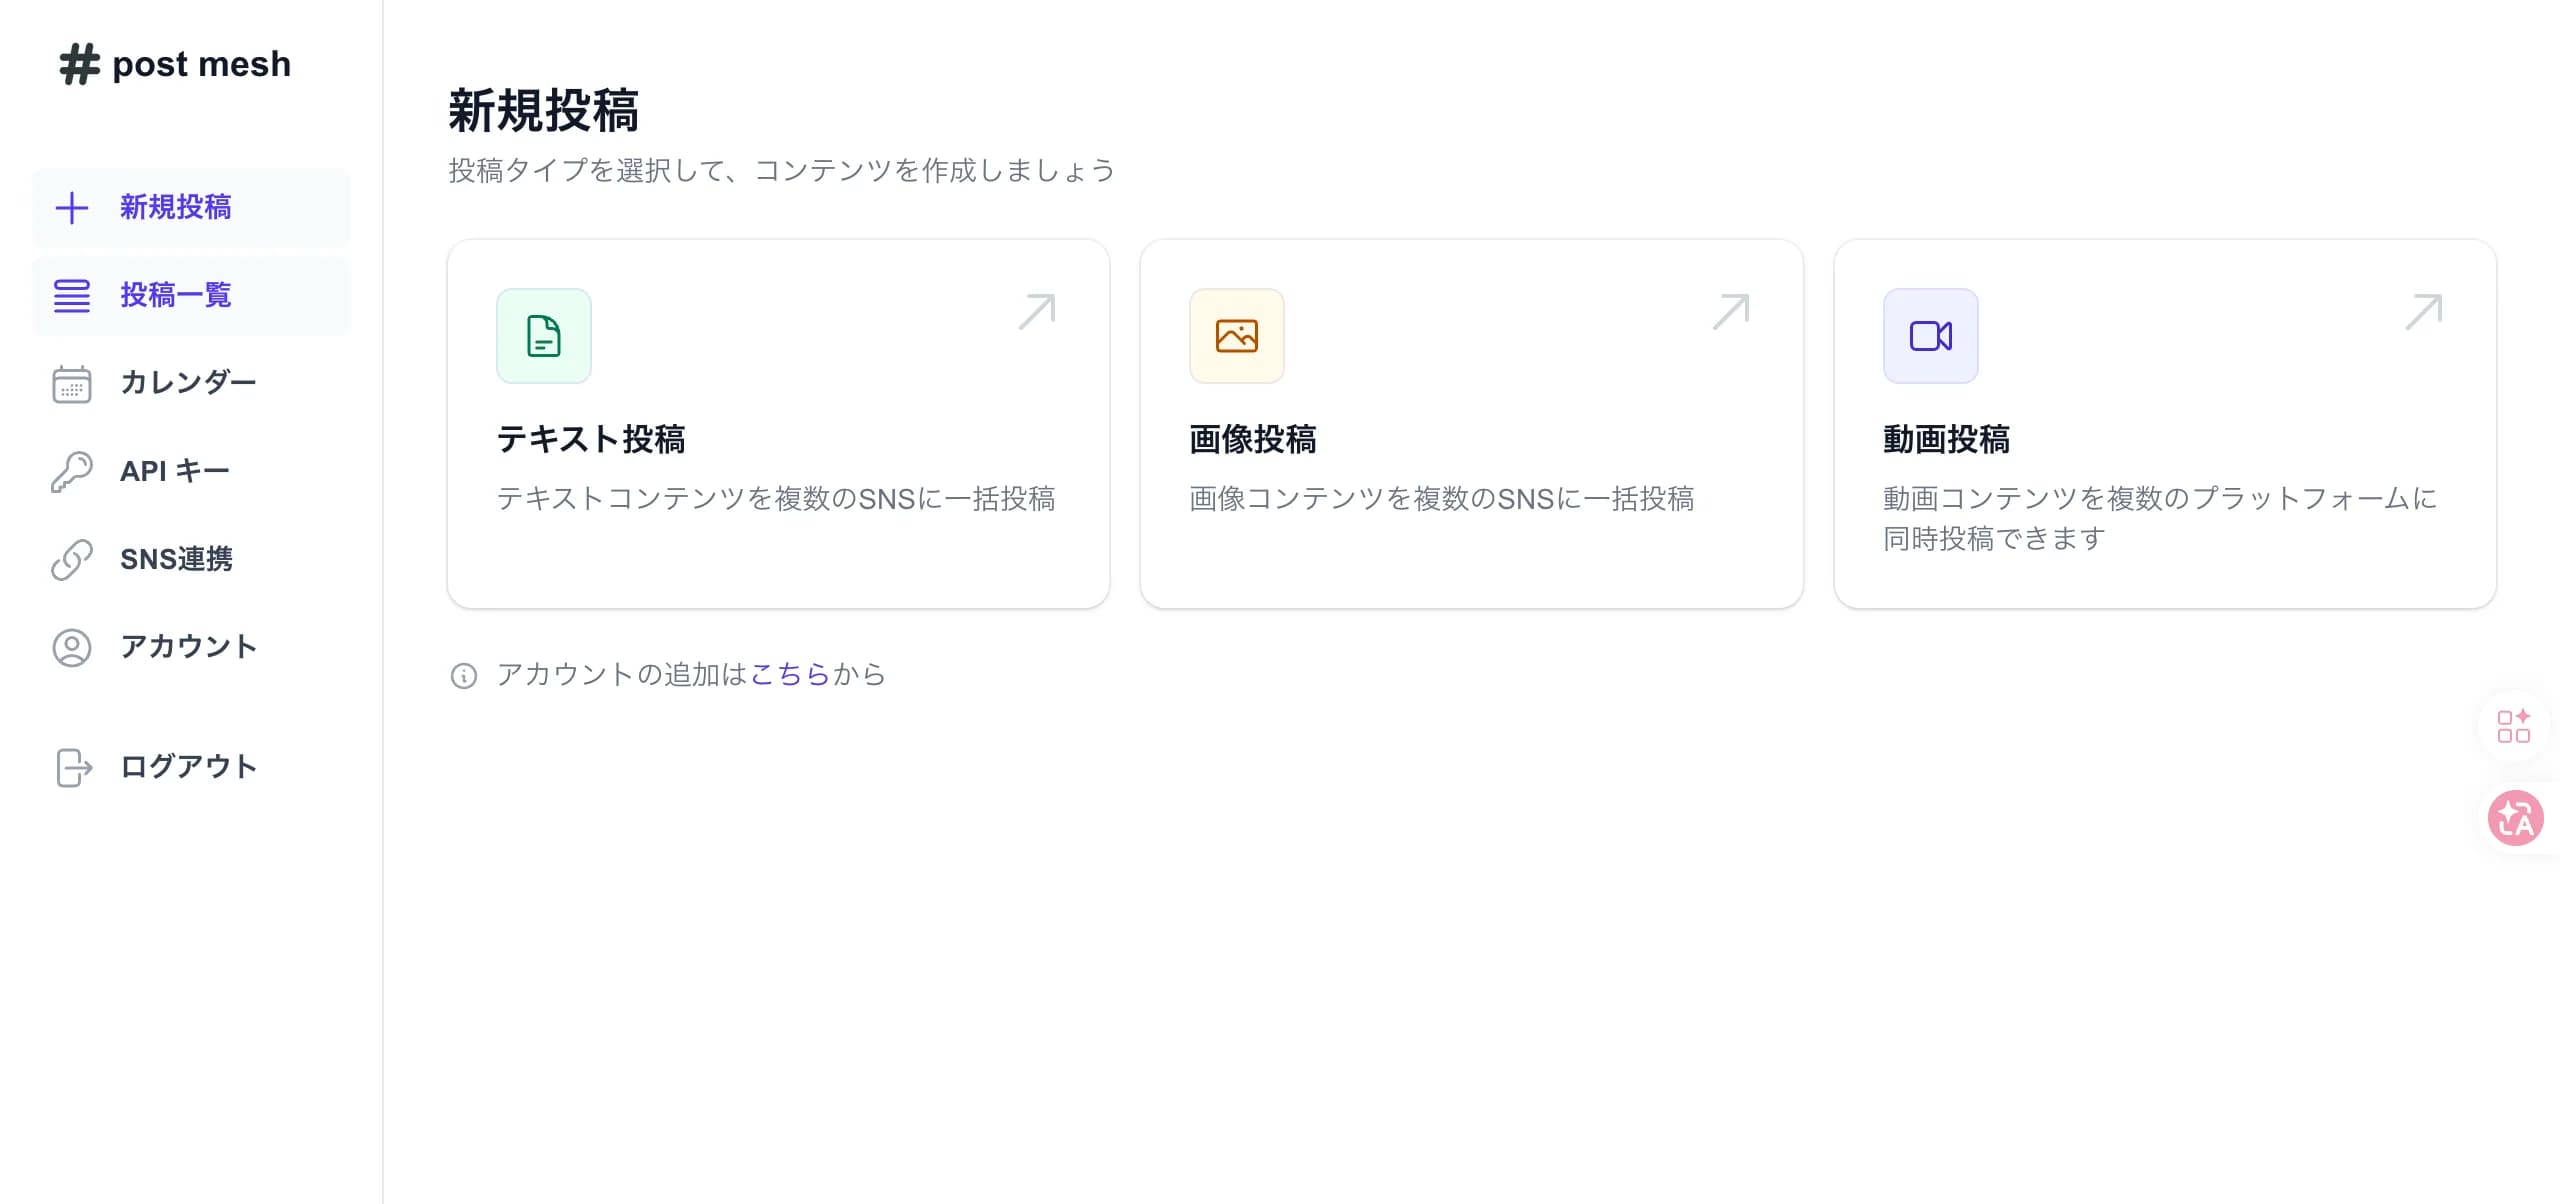The width and height of the screenshot is (2560, 1204).
Task: Click the pink grid widget icon at bottom right
Action: 2516,727
